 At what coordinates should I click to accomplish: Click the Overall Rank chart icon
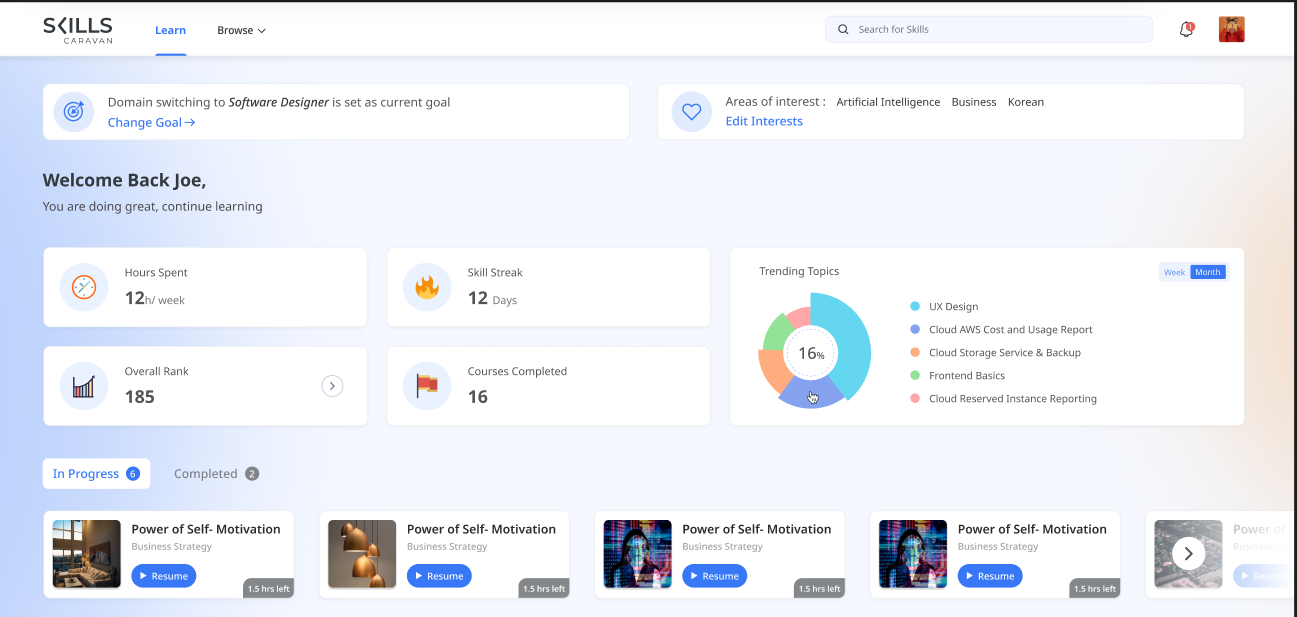pyautogui.click(x=84, y=386)
